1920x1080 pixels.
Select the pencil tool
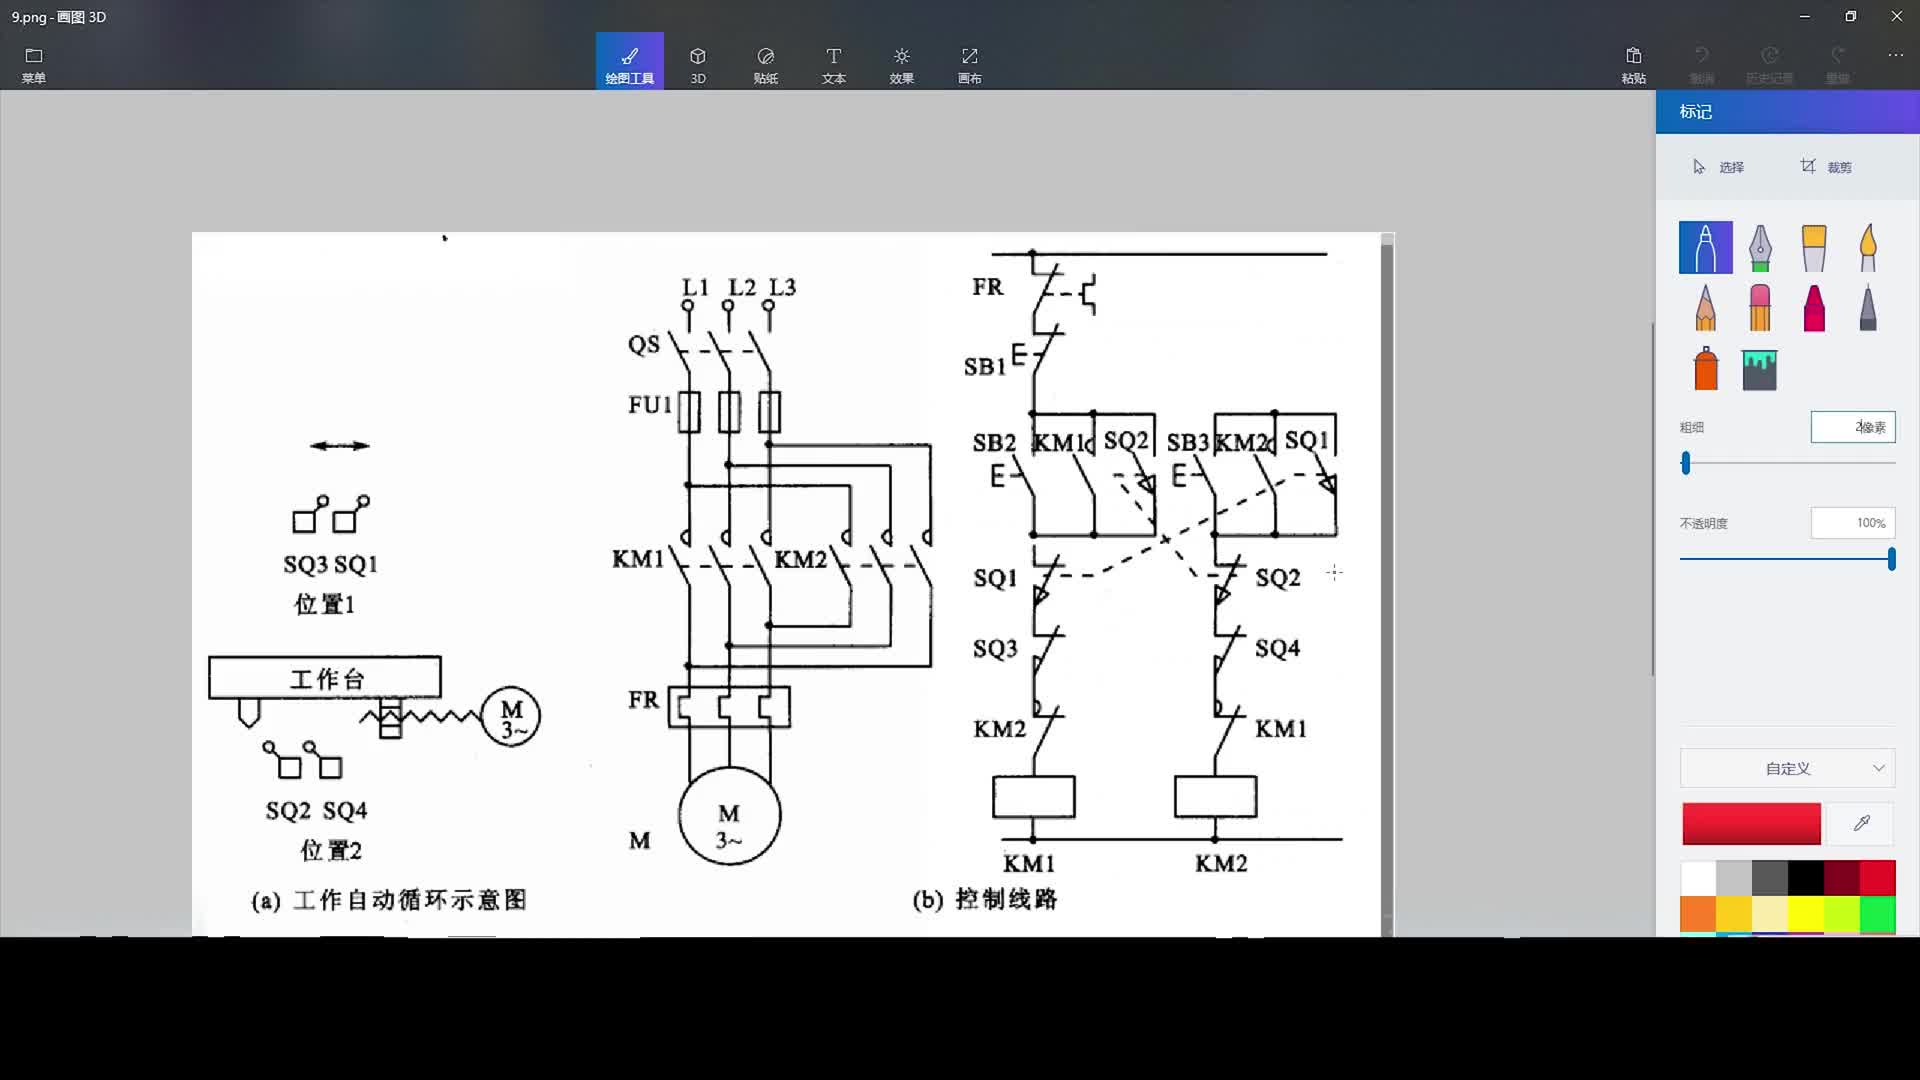(1706, 307)
